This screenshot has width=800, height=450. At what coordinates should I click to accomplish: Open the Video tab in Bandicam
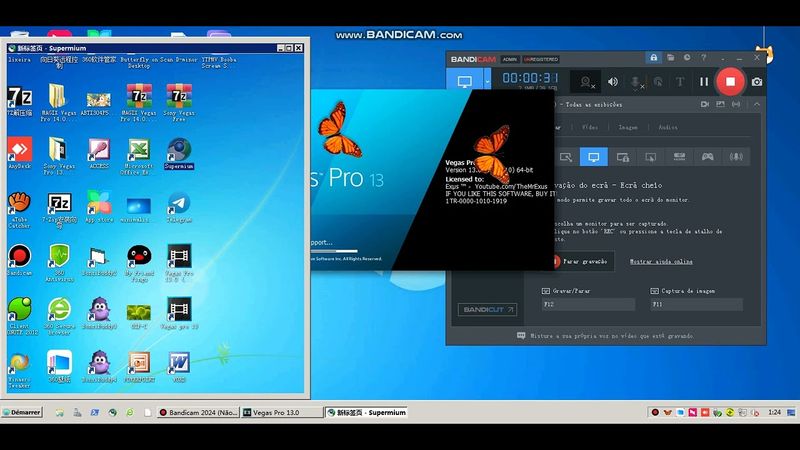point(590,128)
